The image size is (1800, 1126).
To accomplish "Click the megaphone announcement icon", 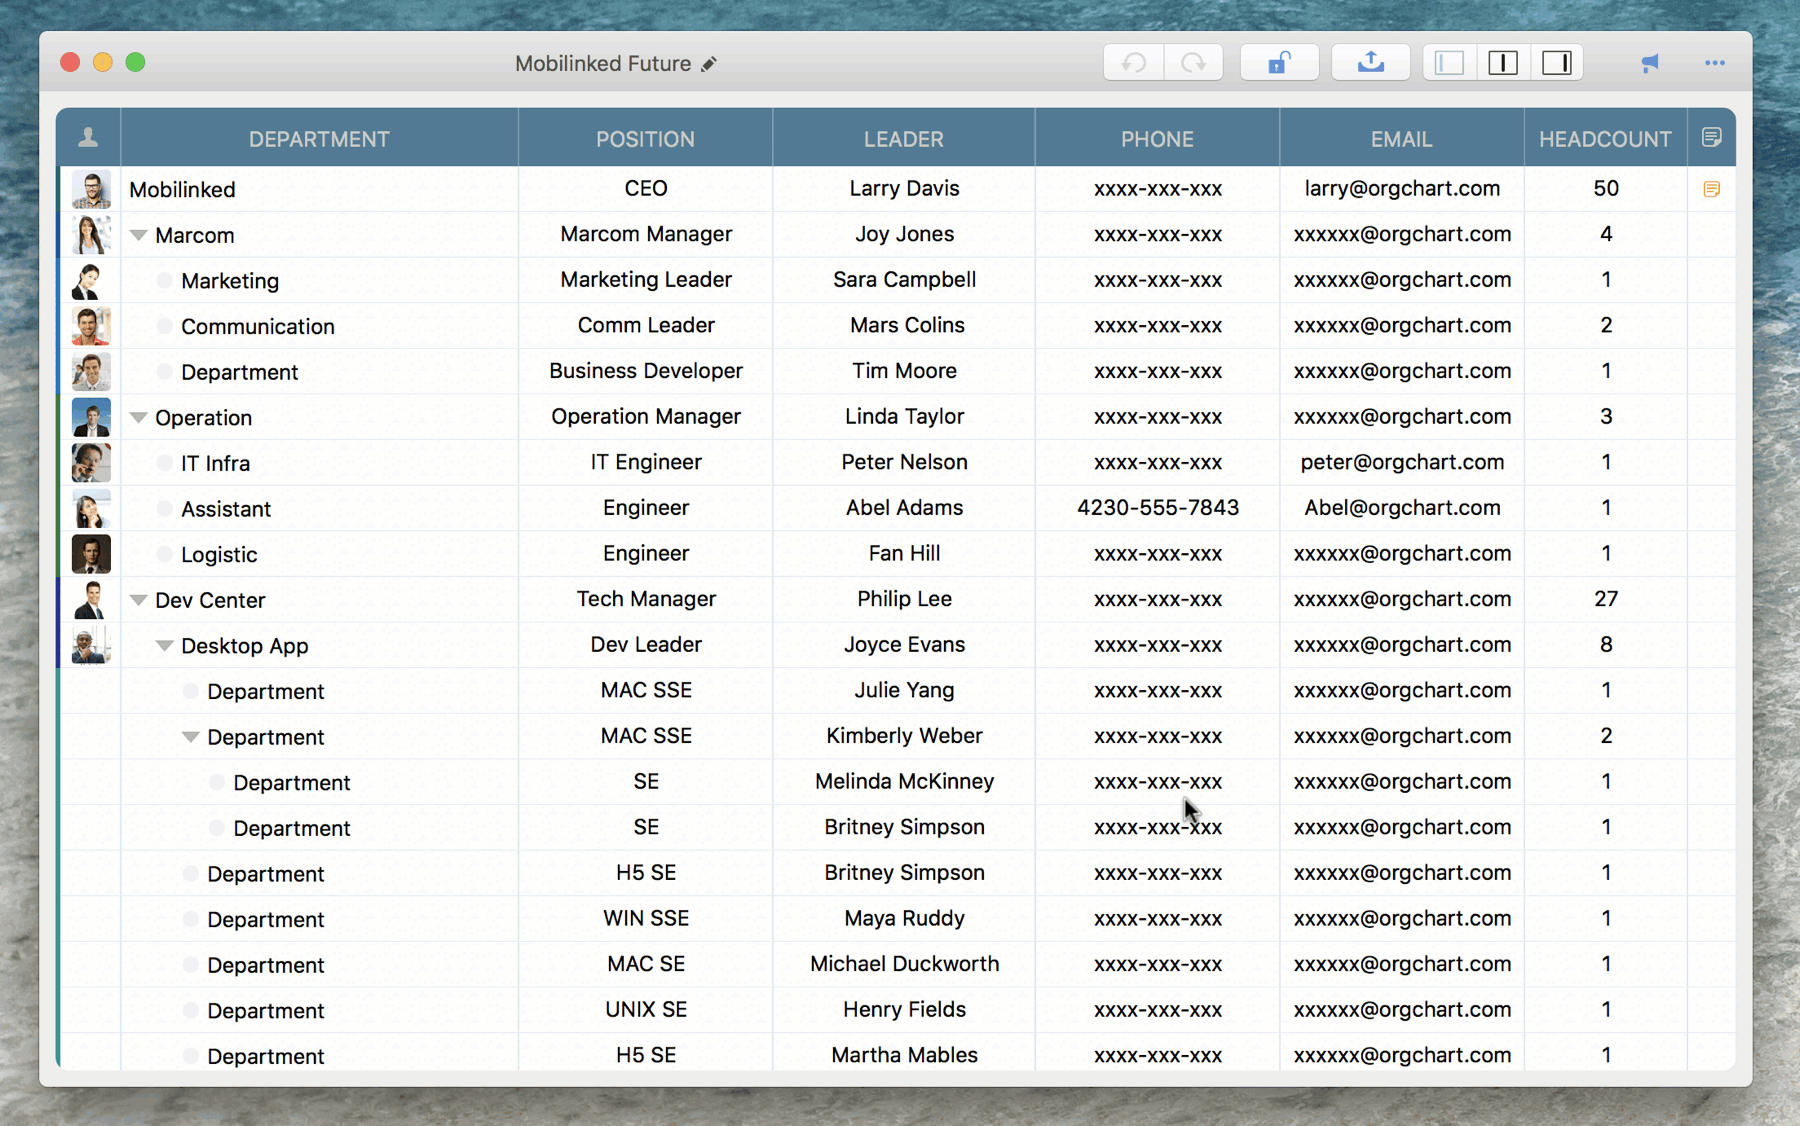I will click(x=1650, y=63).
